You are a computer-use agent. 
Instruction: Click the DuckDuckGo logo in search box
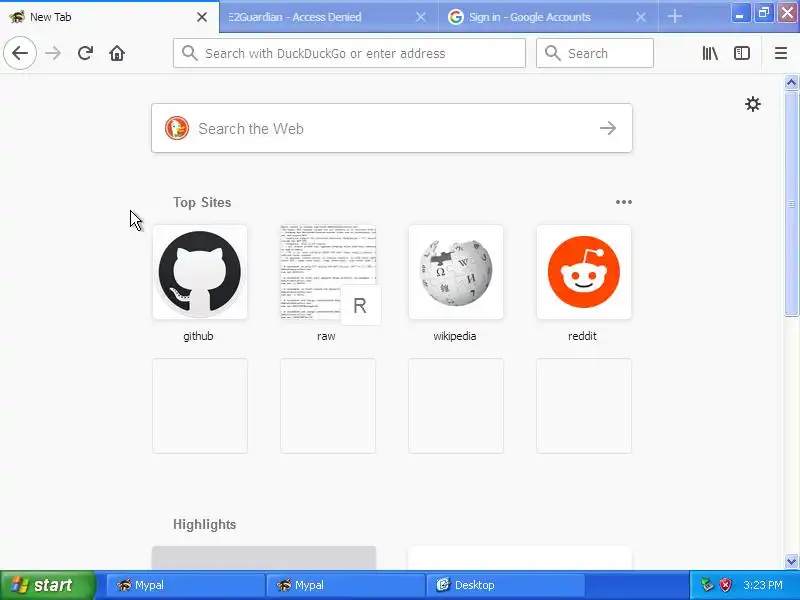pos(177,128)
